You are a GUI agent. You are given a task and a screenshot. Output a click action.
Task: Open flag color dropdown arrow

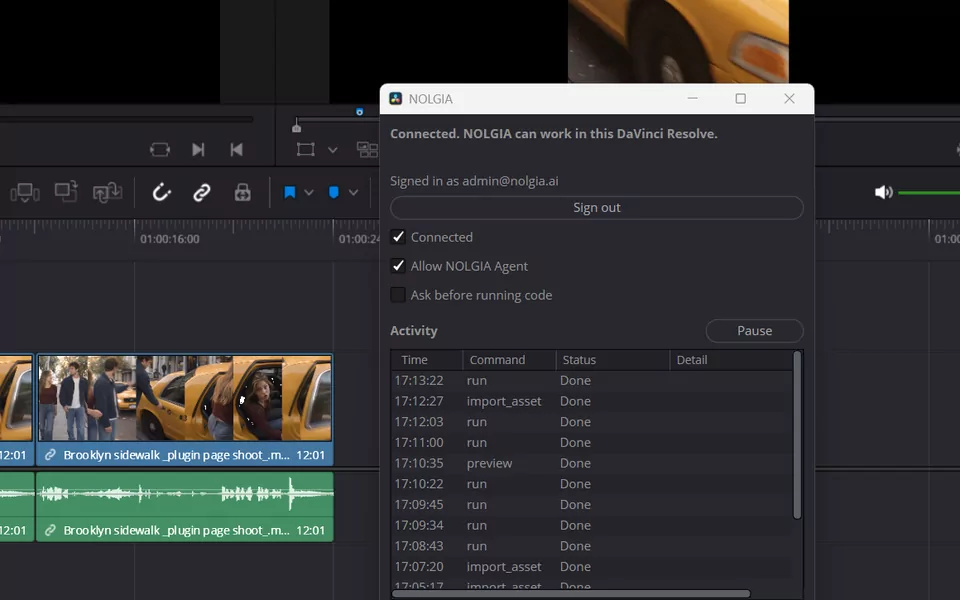coord(309,192)
